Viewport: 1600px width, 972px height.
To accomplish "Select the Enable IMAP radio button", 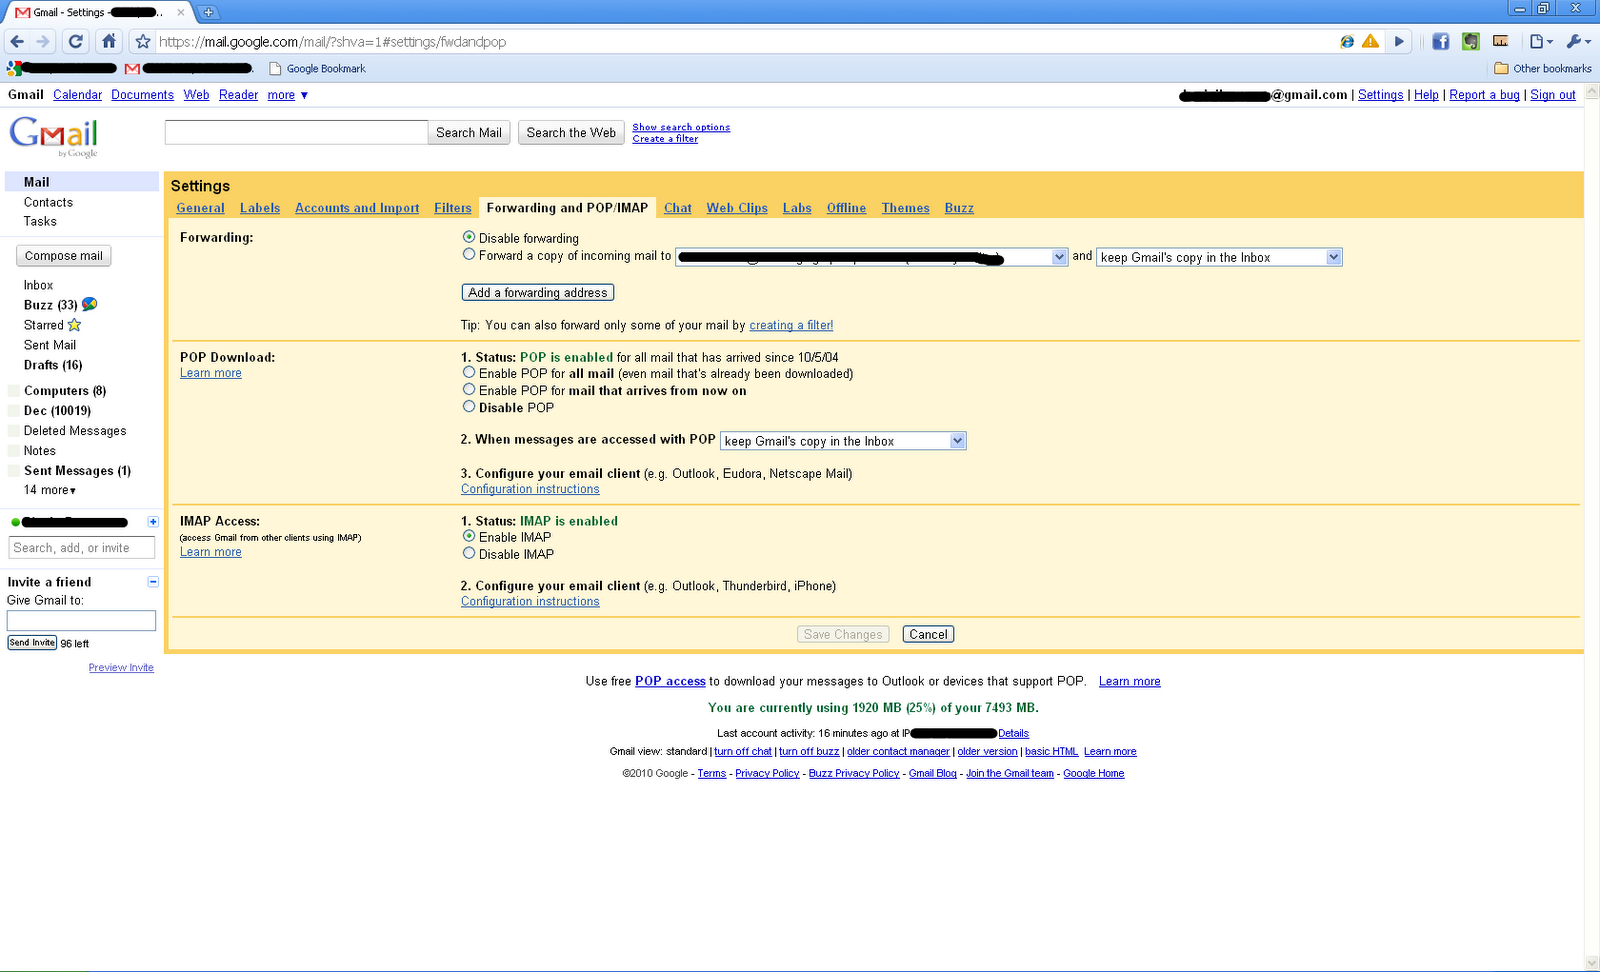I will [x=469, y=536].
